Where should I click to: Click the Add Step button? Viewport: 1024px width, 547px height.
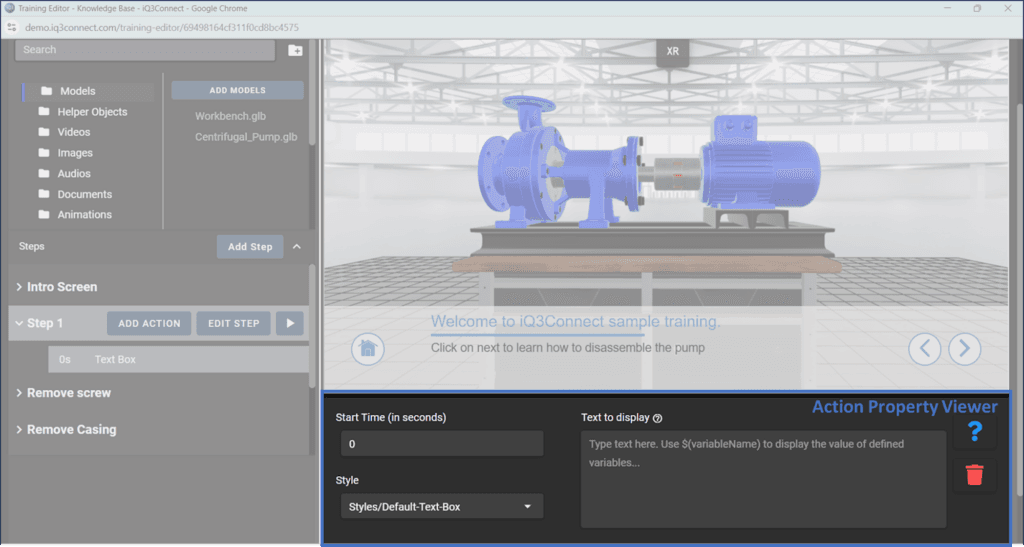249,246
